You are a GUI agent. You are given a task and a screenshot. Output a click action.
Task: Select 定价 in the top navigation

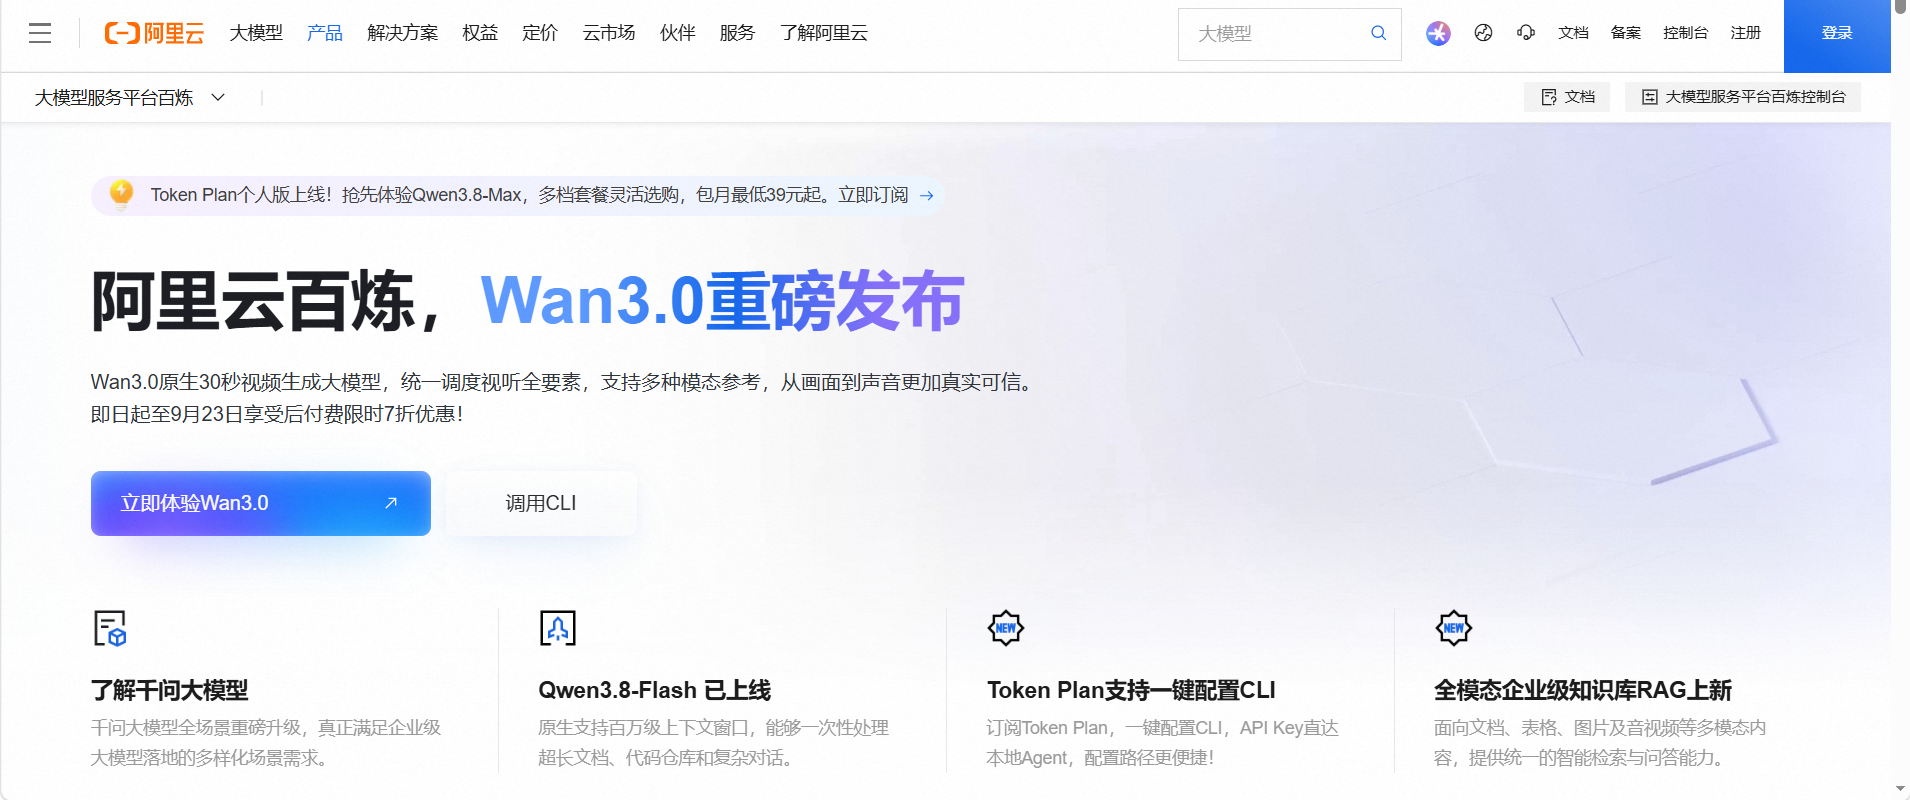point(540,33)
